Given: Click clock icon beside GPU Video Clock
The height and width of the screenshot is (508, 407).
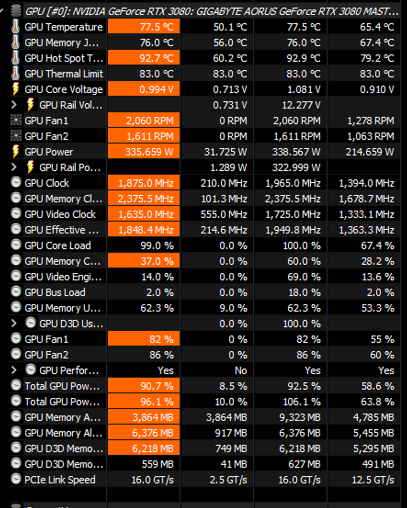Looking at the screenshot, I should coord(16,214).
